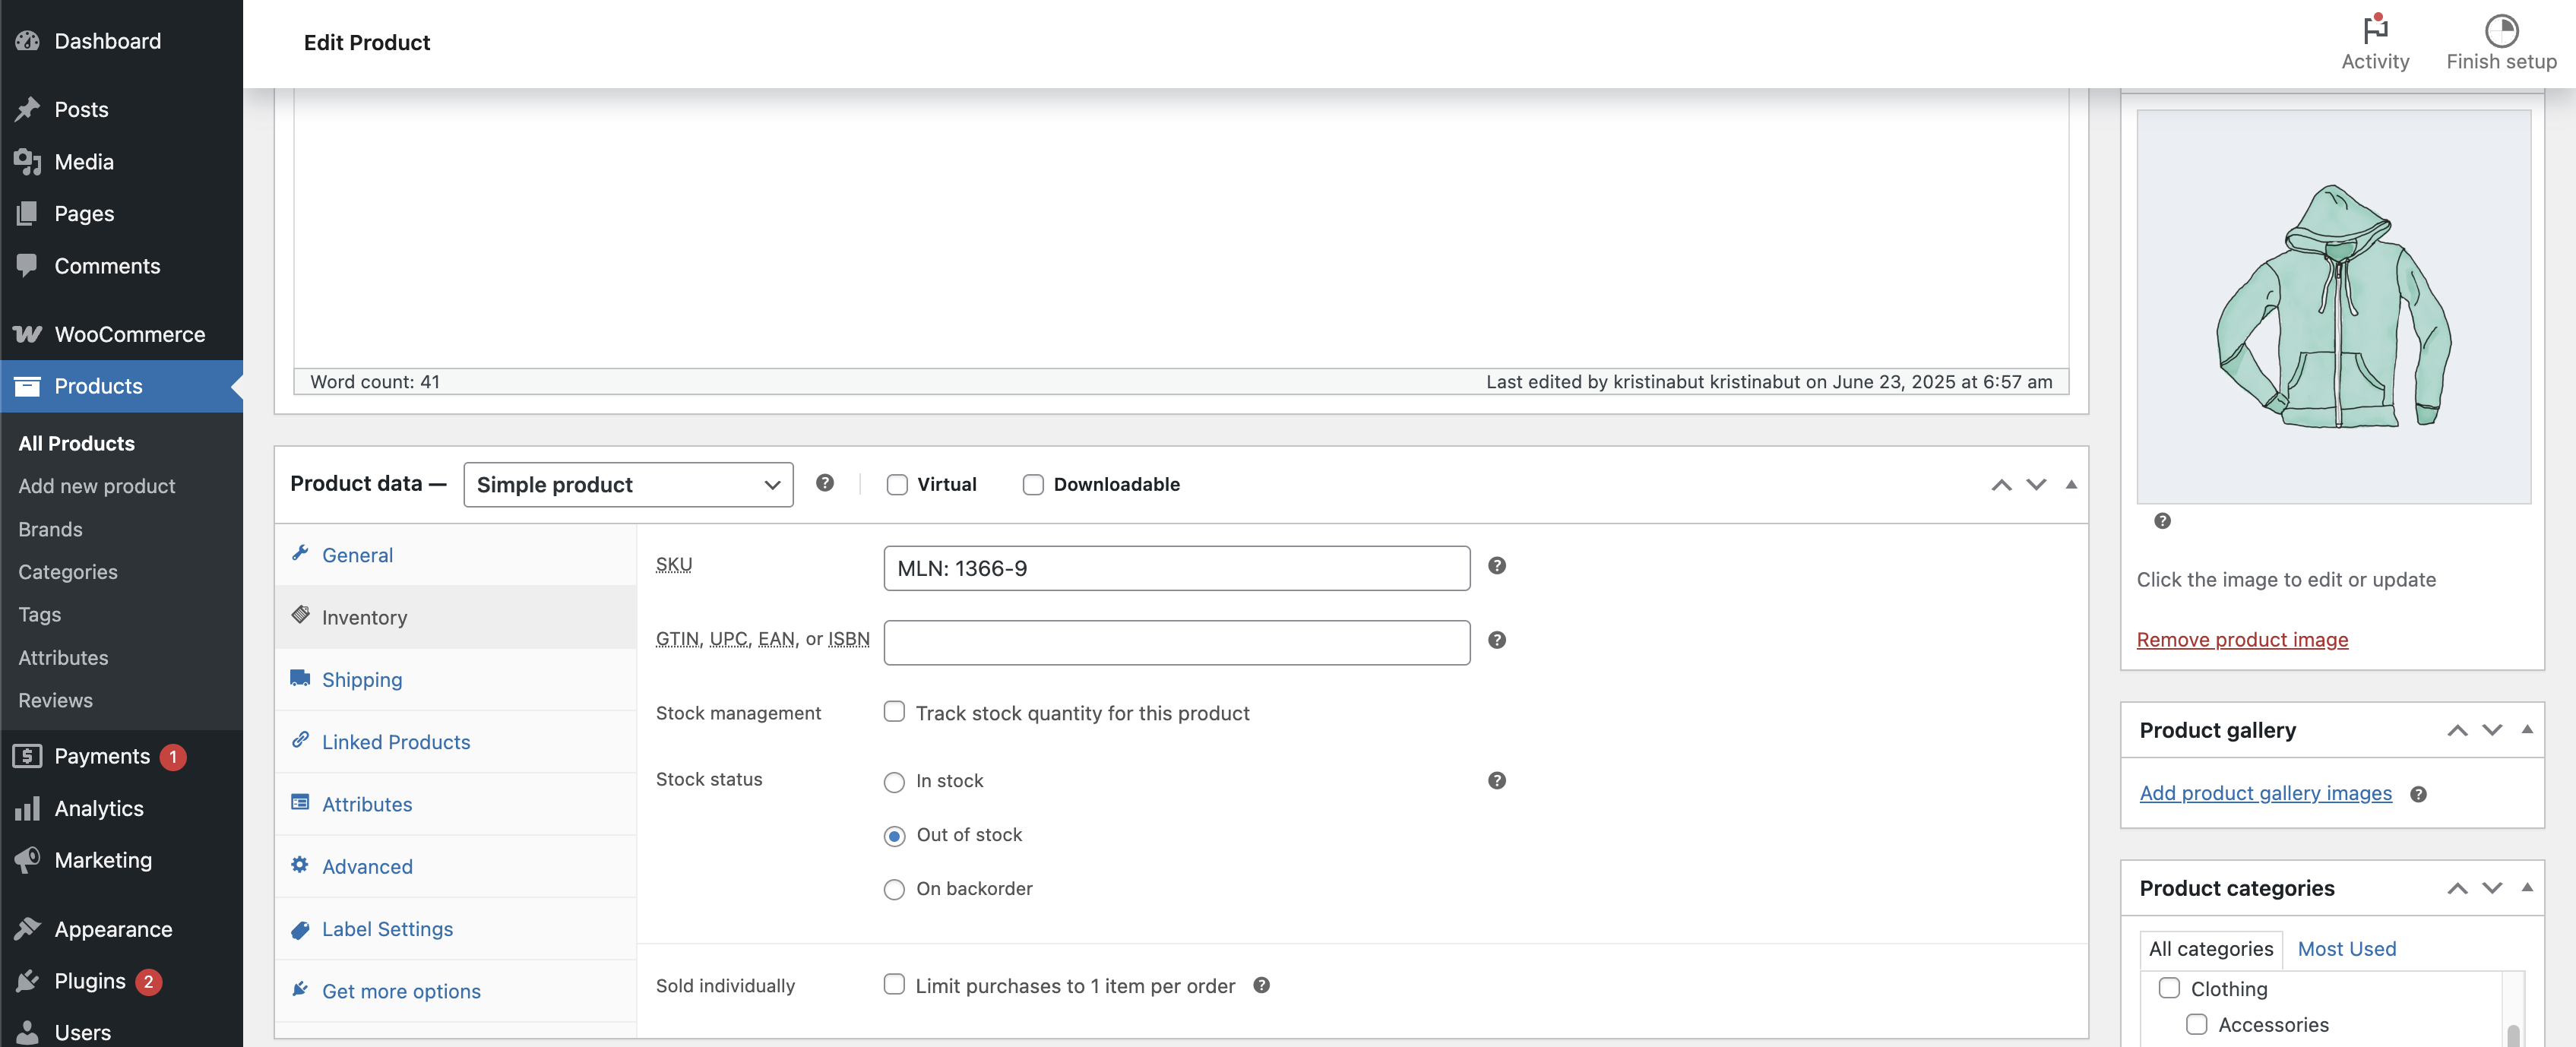Open the Activity flag icon
The height and width of the screenshot is (1047, 2576).
coord(2375,29)
